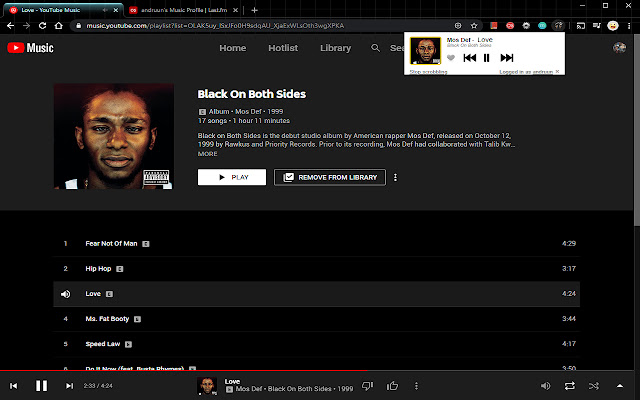Click the 4:29 duration of Fear Not Of Man
Image resolution: width=640 pixels, height=400 pixels.
tap(569, 244)
